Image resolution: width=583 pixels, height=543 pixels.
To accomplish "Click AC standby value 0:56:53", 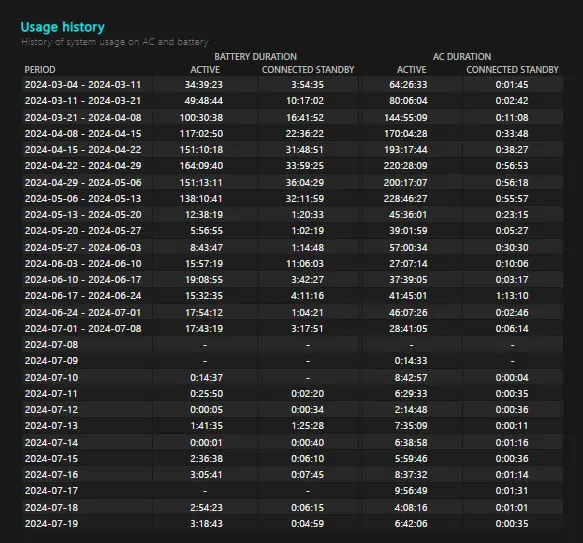I will click(512, 166).
